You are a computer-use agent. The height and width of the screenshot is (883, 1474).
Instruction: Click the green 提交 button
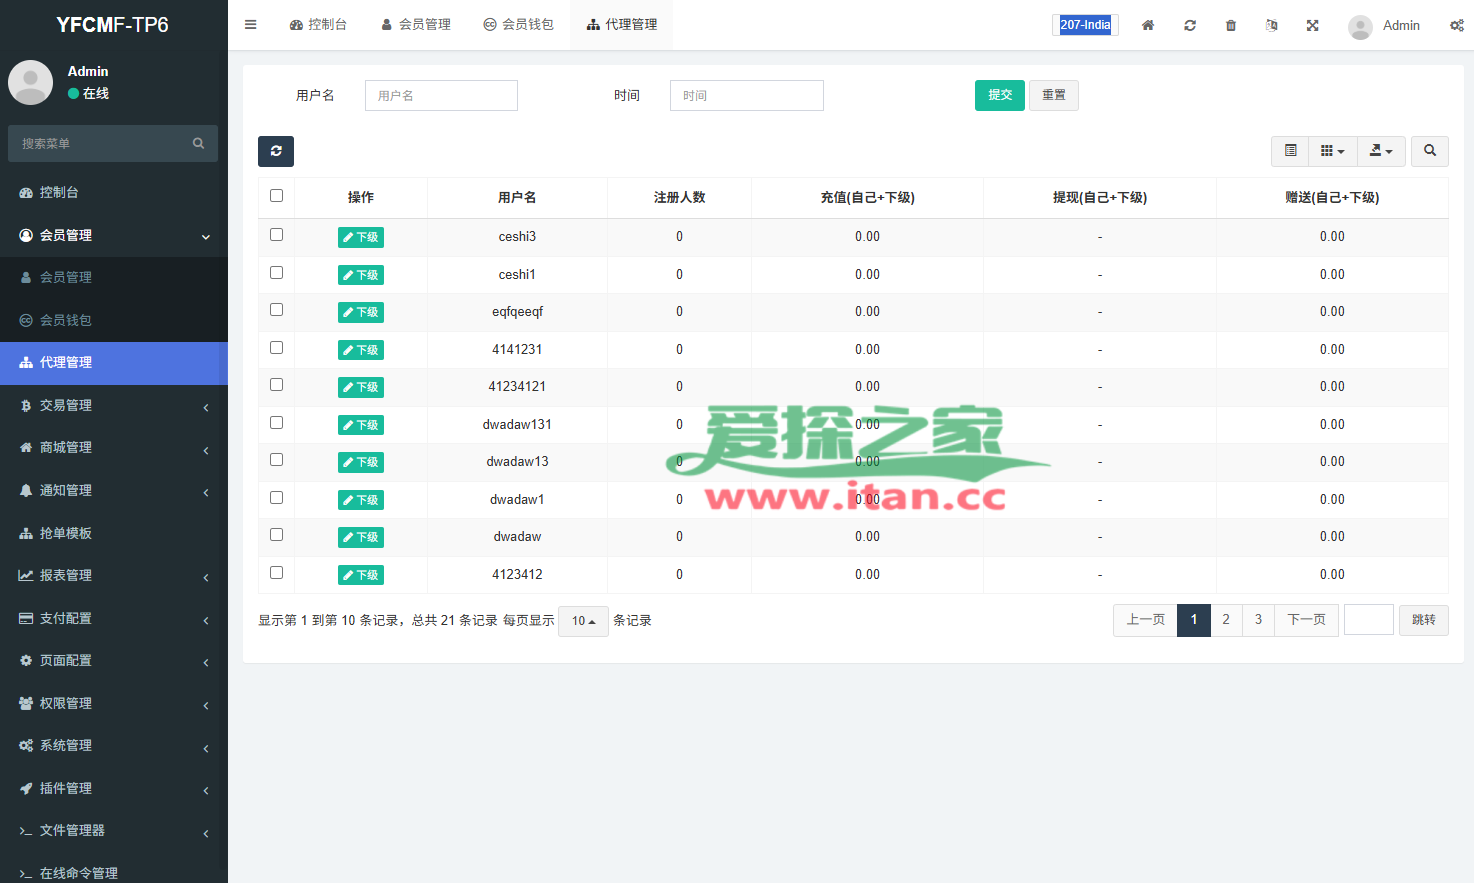point(999,95)
